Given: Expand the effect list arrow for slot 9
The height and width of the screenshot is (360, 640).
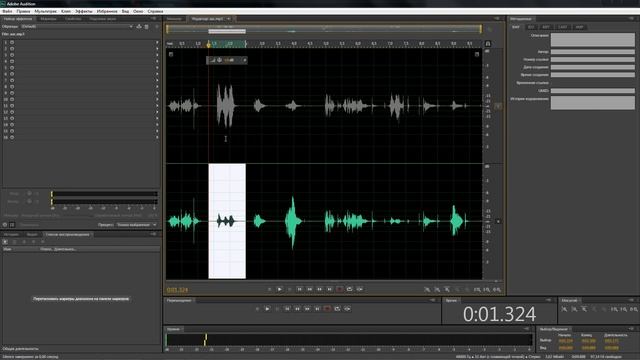Looking at the screenshot, I should (157, 93).
